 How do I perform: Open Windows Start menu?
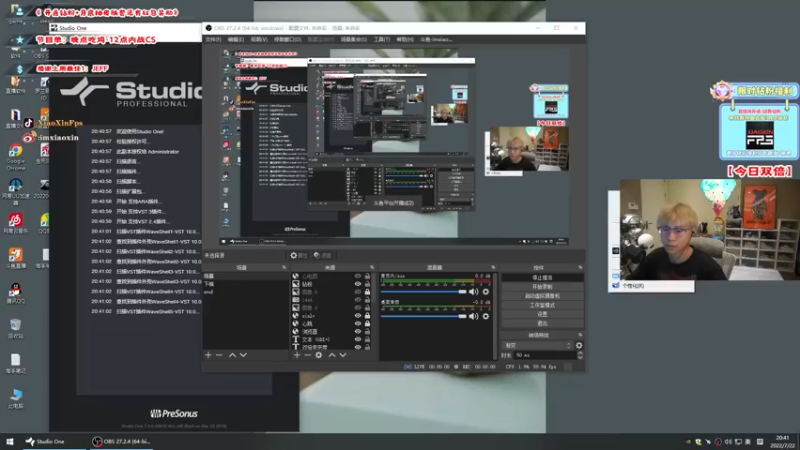point(10,441)
